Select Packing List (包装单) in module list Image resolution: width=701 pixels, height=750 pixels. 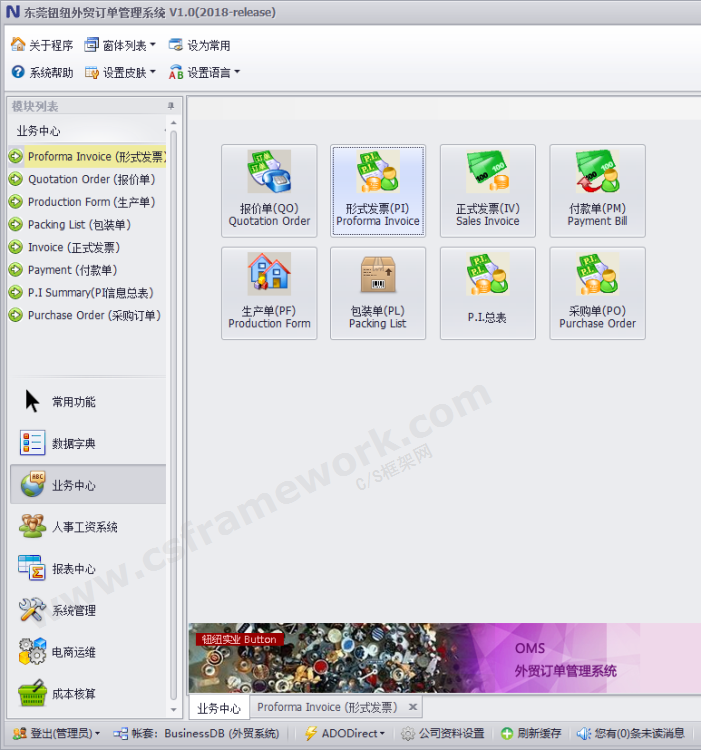(x=78, y=225)
